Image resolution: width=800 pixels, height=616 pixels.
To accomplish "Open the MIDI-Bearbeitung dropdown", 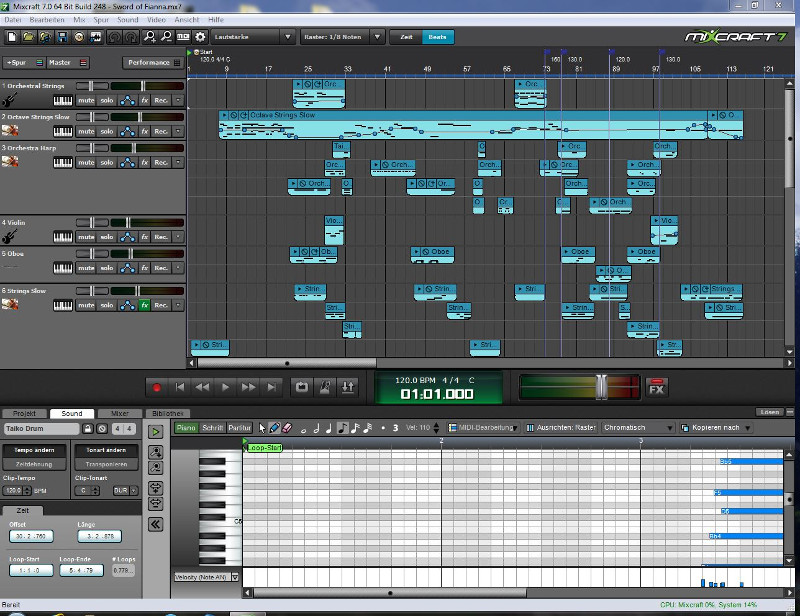I will click(483, 428).
